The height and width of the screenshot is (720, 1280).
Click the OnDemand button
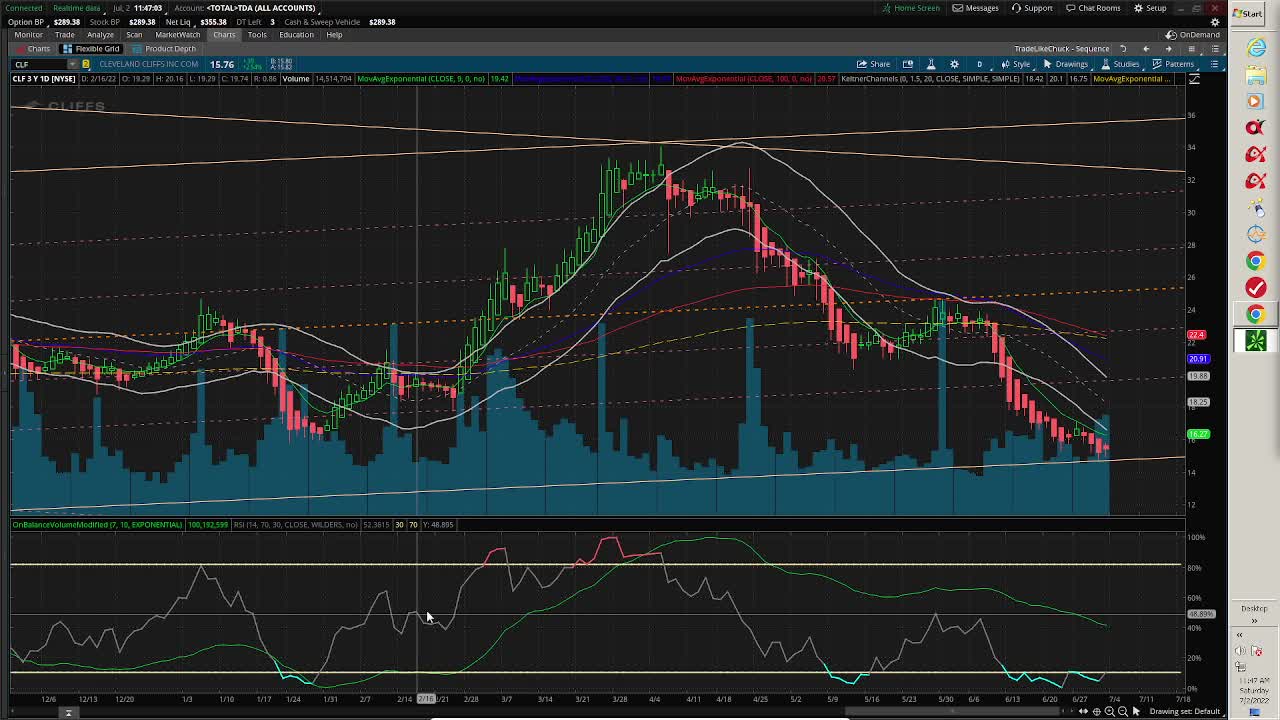1193,35
